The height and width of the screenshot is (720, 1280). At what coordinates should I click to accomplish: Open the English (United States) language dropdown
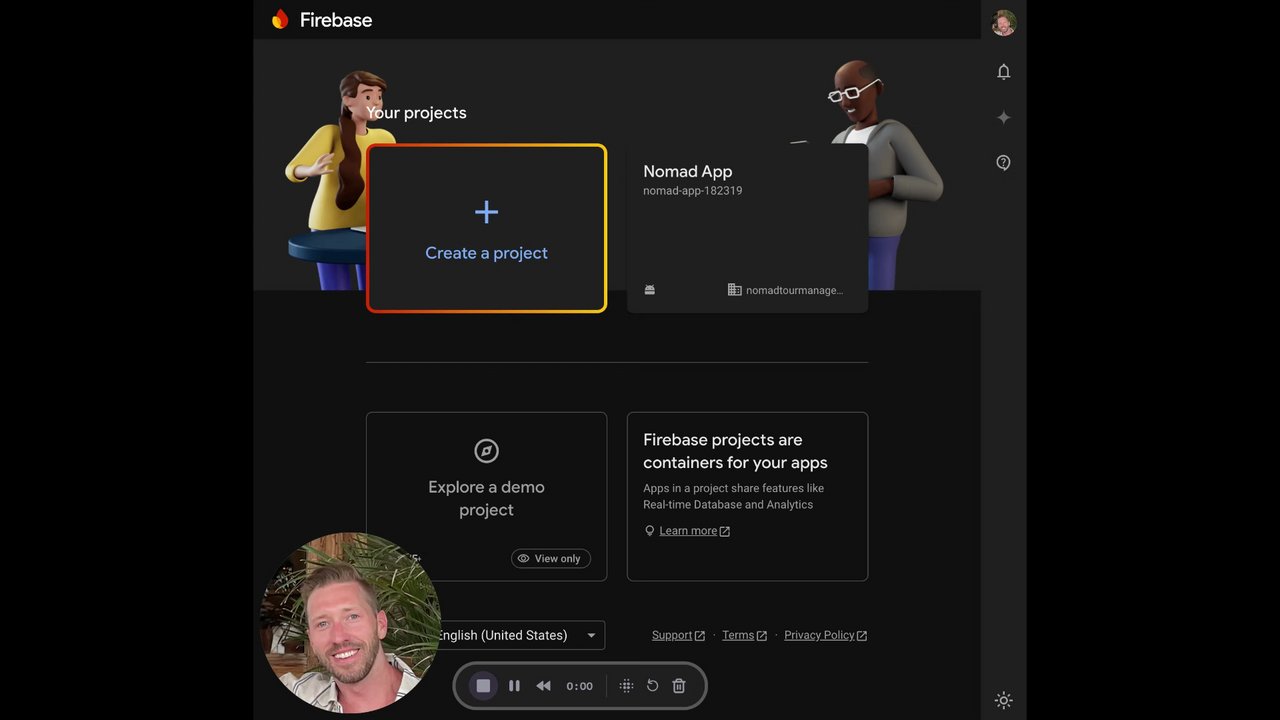[x=519, y=635]
